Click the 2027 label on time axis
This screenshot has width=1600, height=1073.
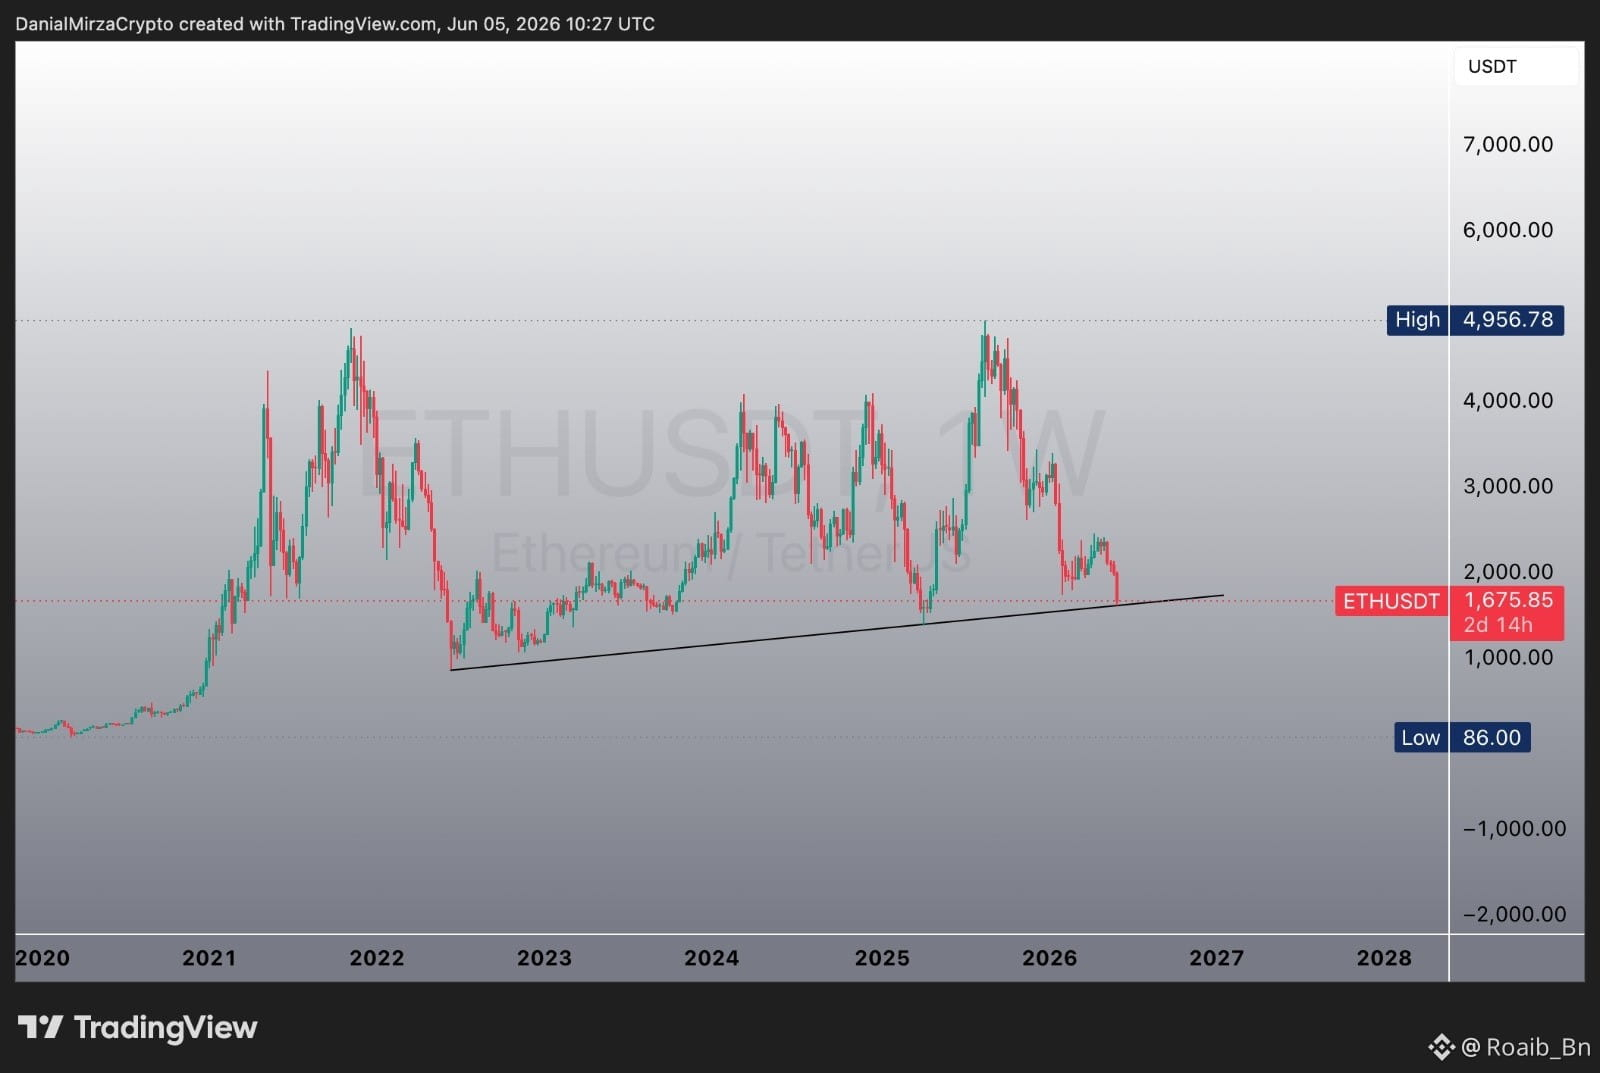pyautogui.click(x=1216, y=958)
